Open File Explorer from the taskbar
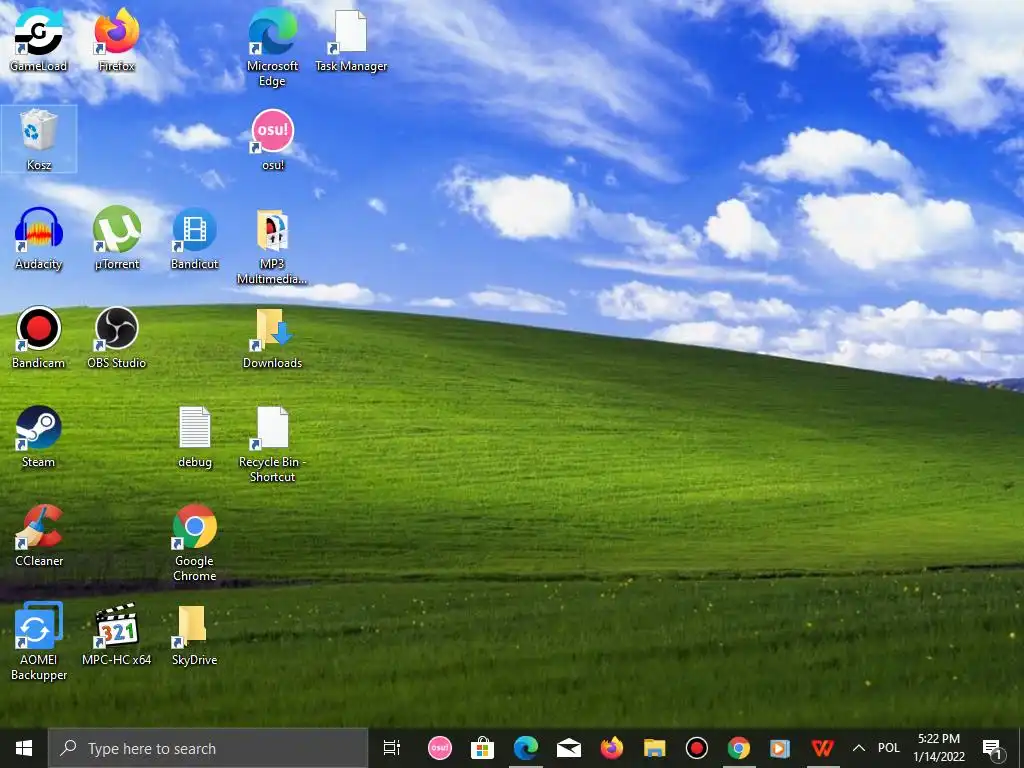The height and width of the screenshot is (768, 1024). (654, 748)
